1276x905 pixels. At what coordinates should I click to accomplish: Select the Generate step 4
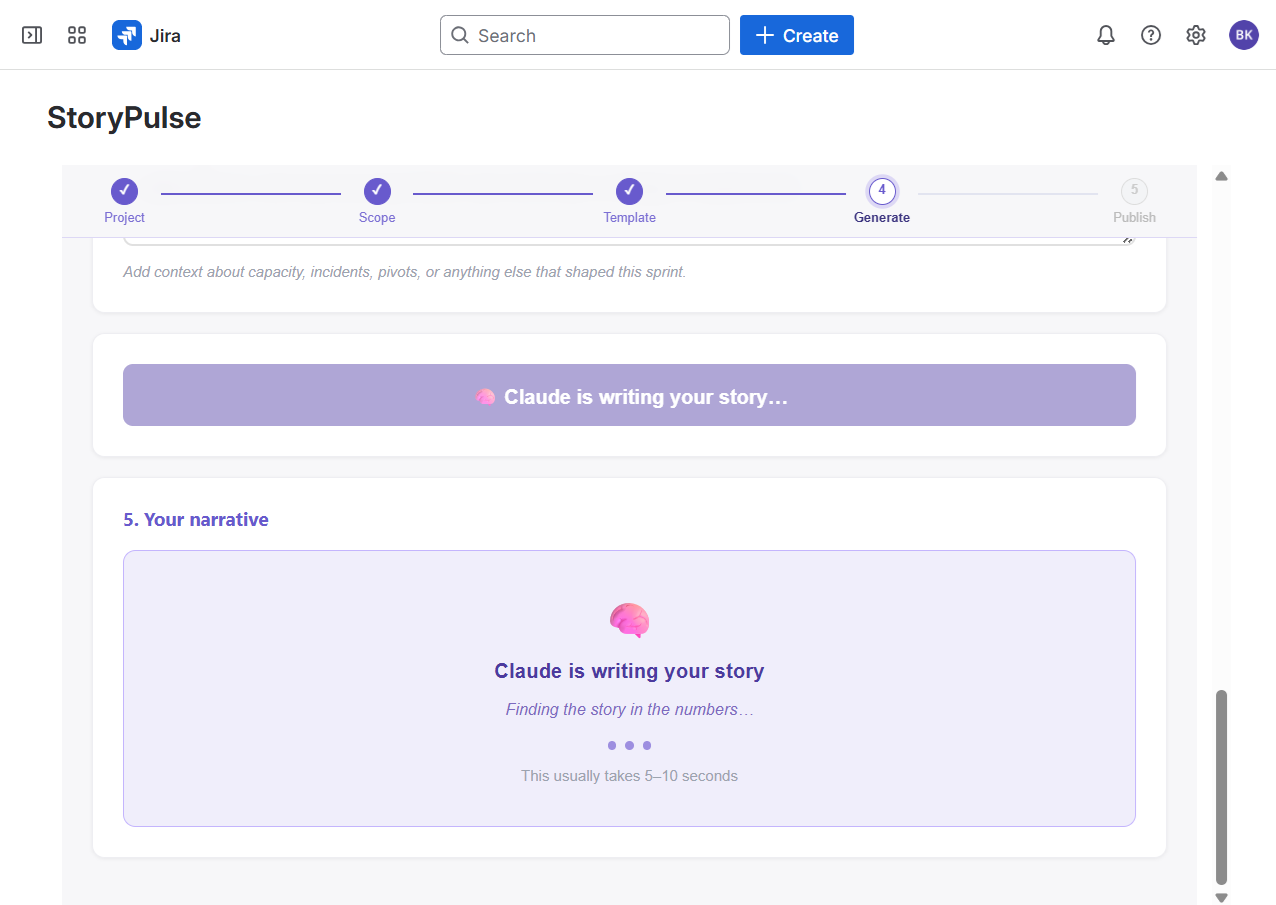pyautogui.click(x=882, y=200)
